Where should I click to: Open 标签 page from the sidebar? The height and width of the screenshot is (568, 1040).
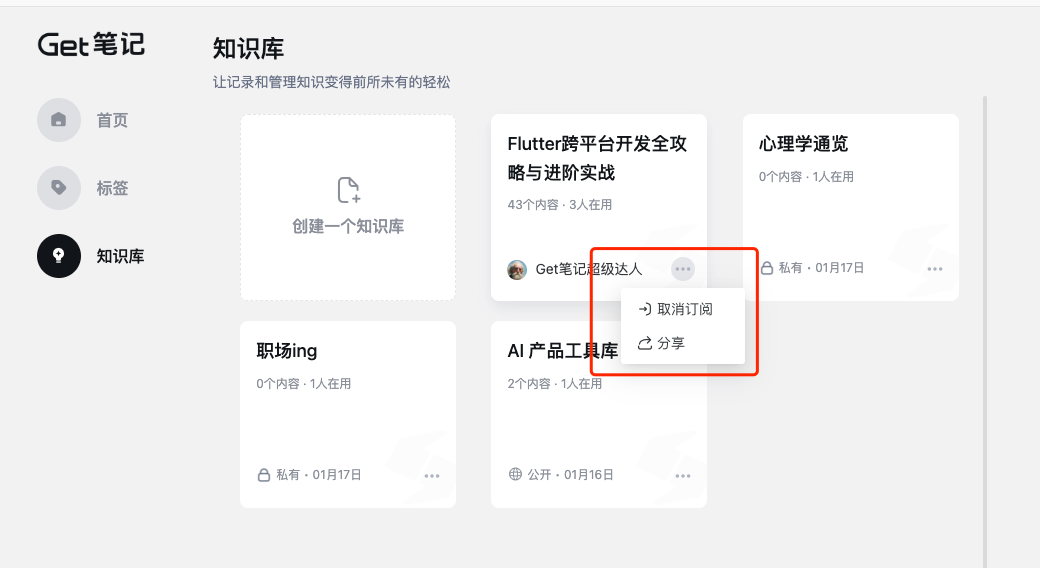coord(112,188)
